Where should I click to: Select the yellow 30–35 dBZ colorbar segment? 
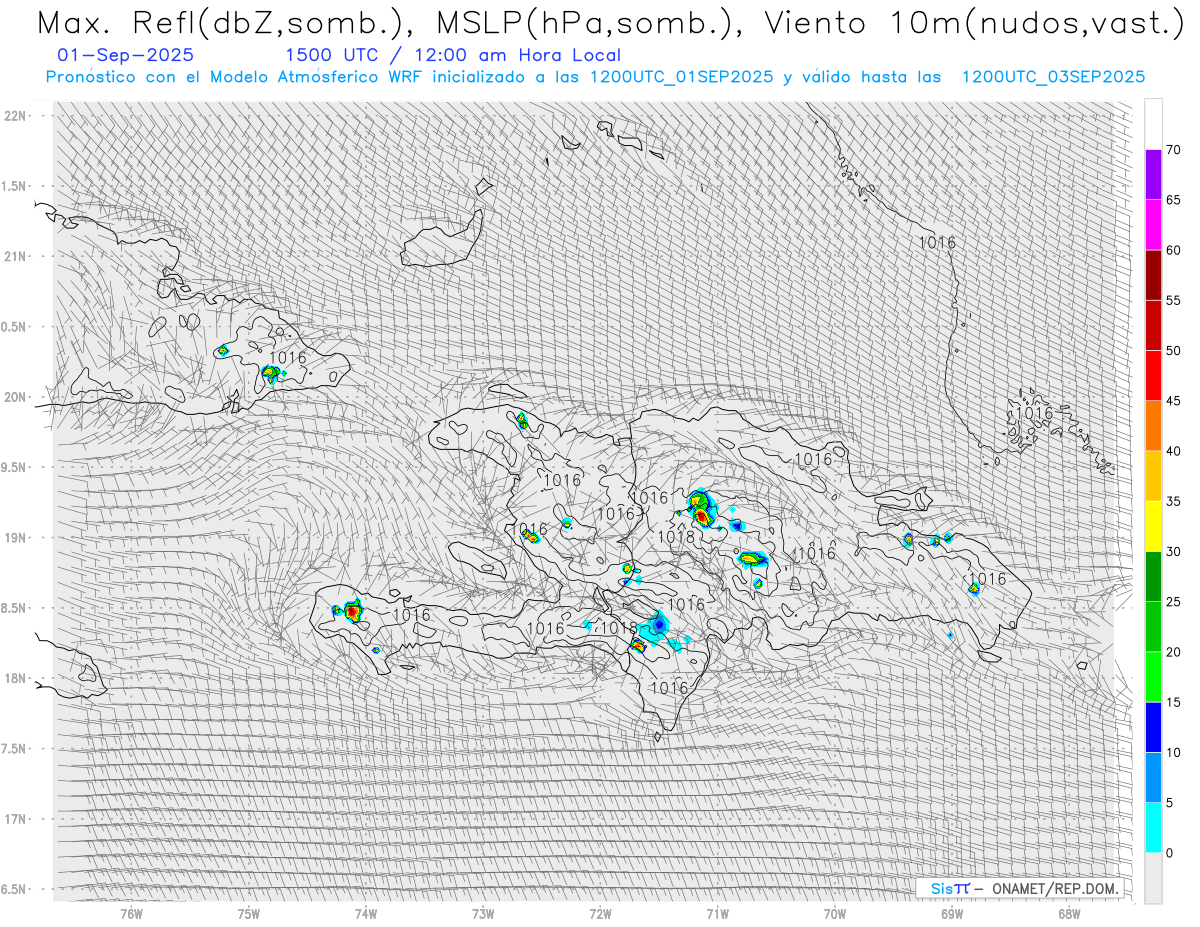click(x=1153, y=526)
